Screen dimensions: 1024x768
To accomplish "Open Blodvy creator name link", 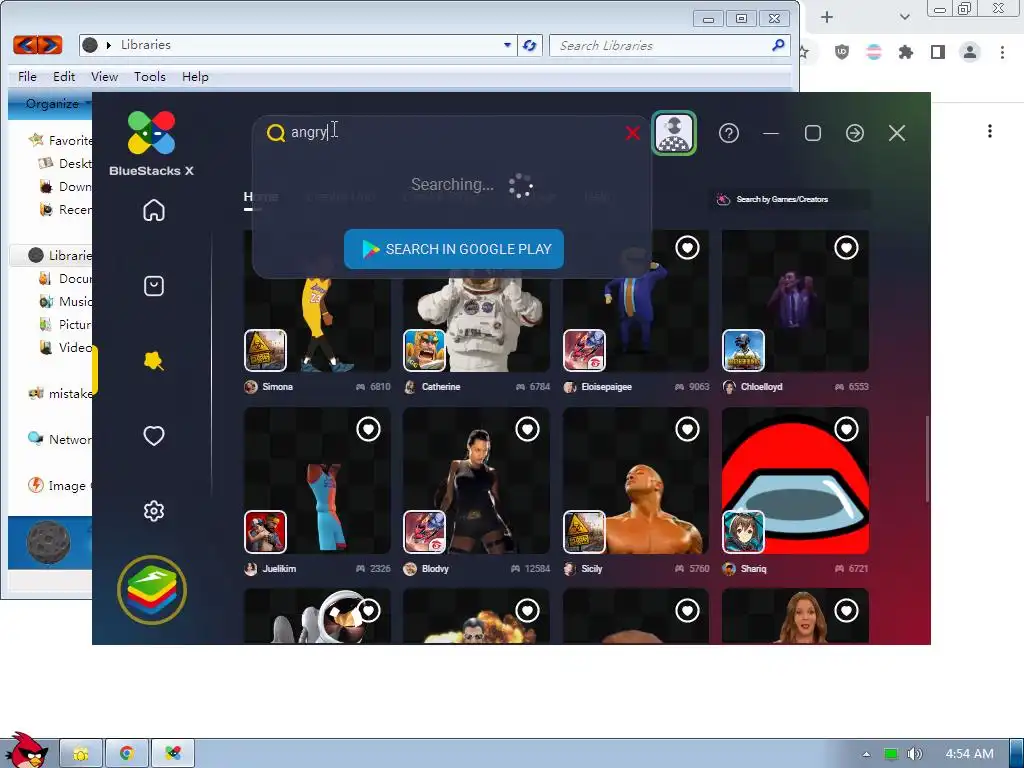I will [435, 569].
